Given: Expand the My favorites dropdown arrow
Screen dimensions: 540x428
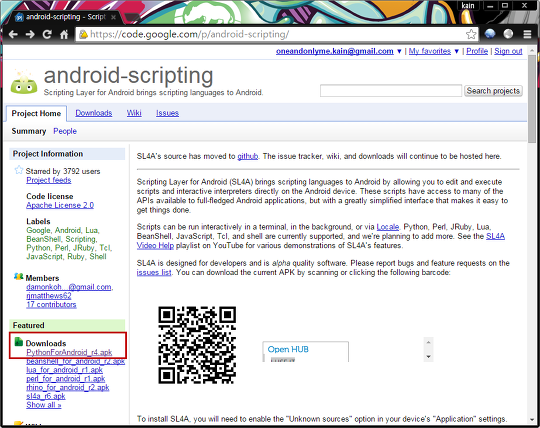Looking at the screenshot, I should click(x=456, y=51).
